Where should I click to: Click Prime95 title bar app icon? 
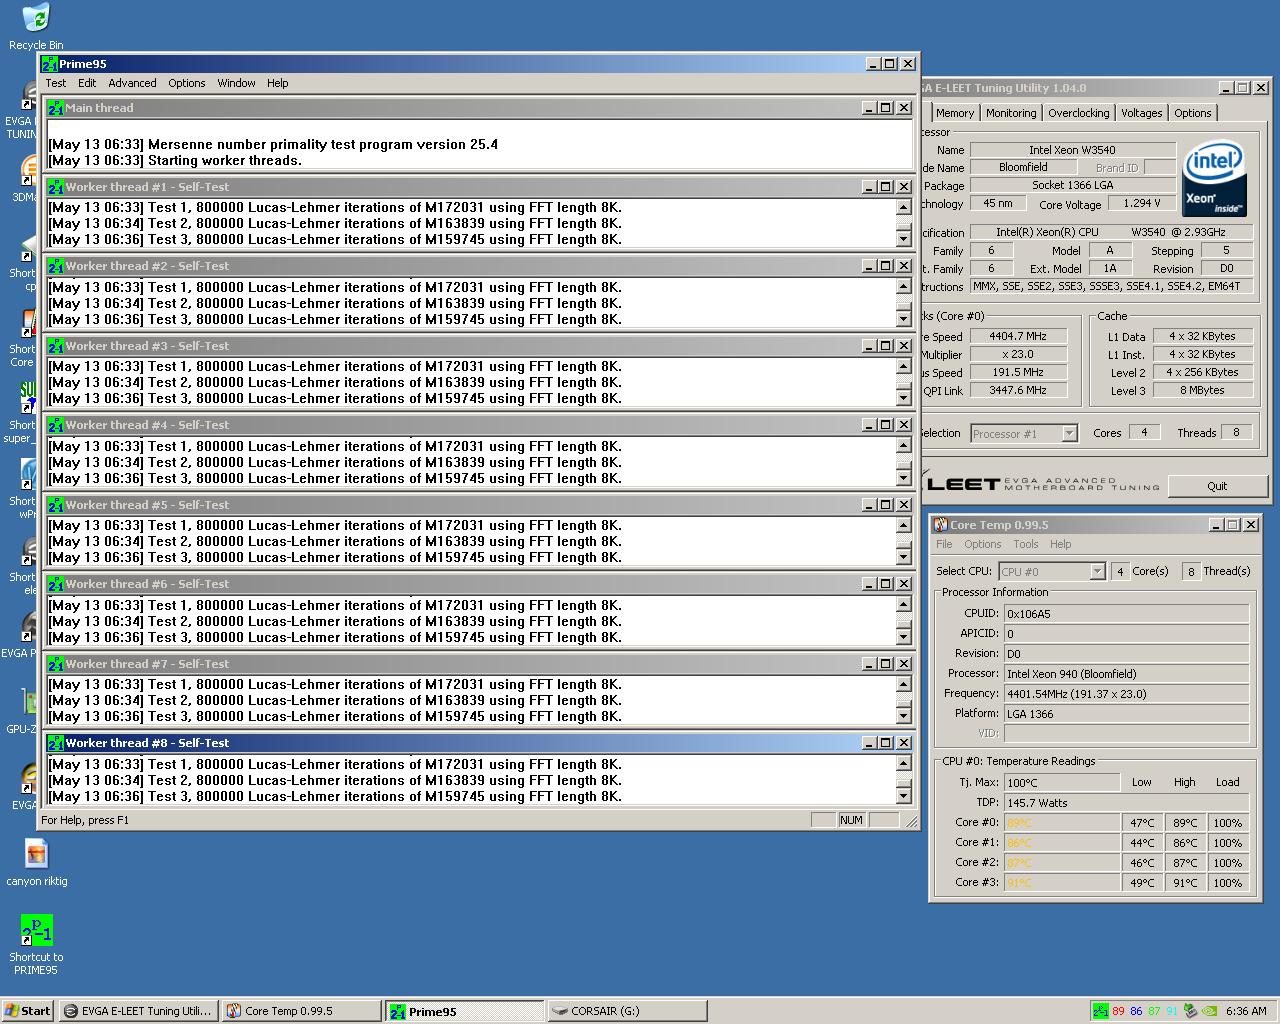click(x=50, y=63)
